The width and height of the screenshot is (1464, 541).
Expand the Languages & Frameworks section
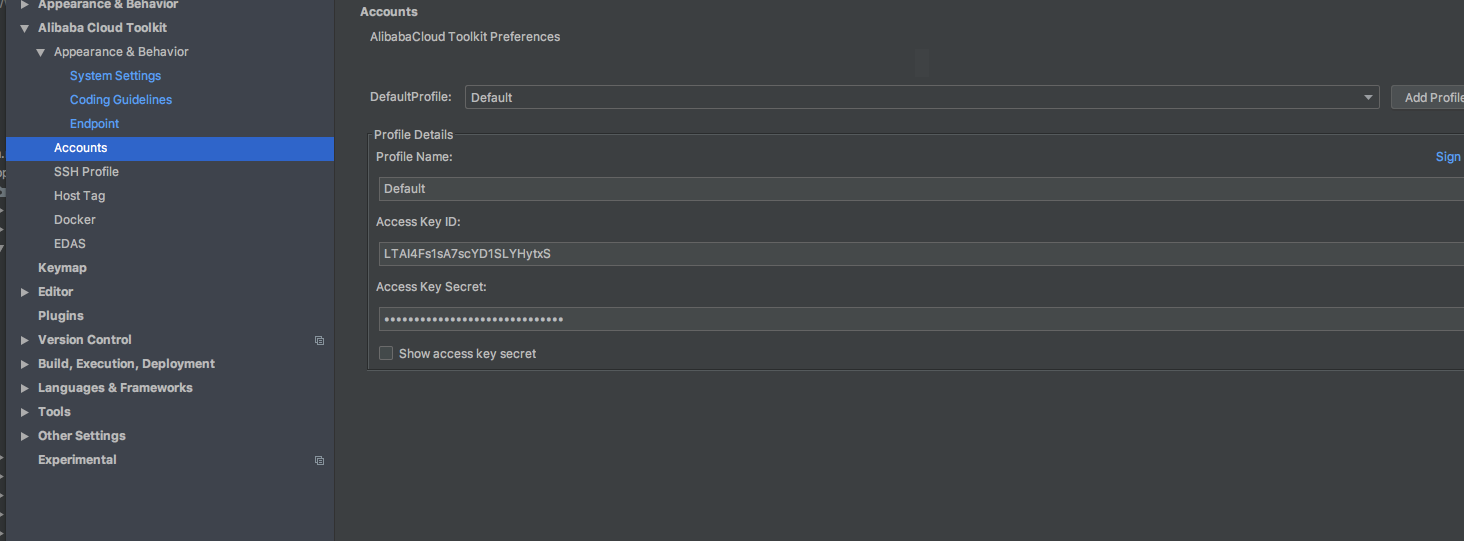coord(25,388)
